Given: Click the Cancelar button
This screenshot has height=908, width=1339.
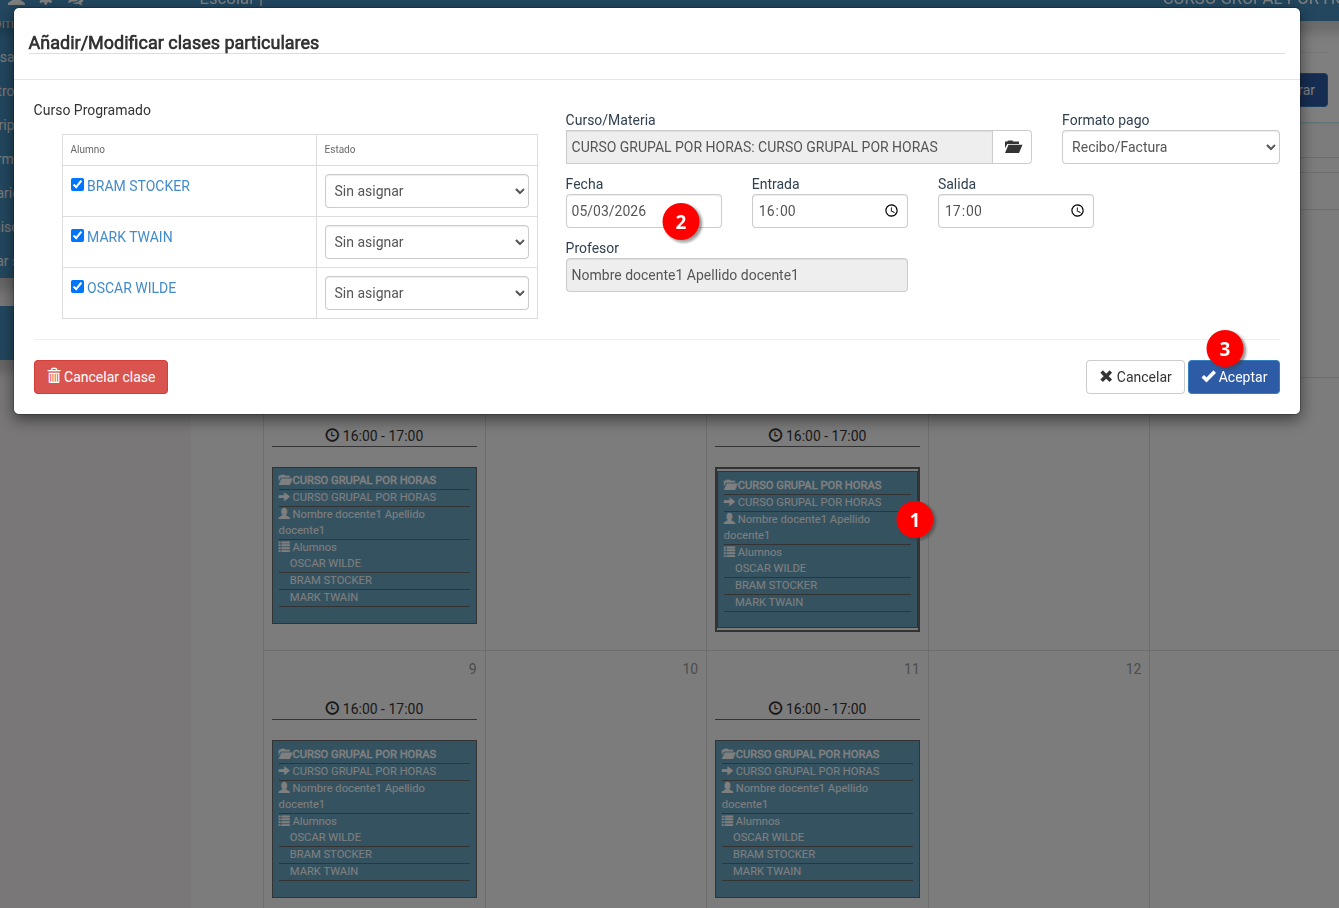Looking at the screenshot, I should (x=1135, y=377).
